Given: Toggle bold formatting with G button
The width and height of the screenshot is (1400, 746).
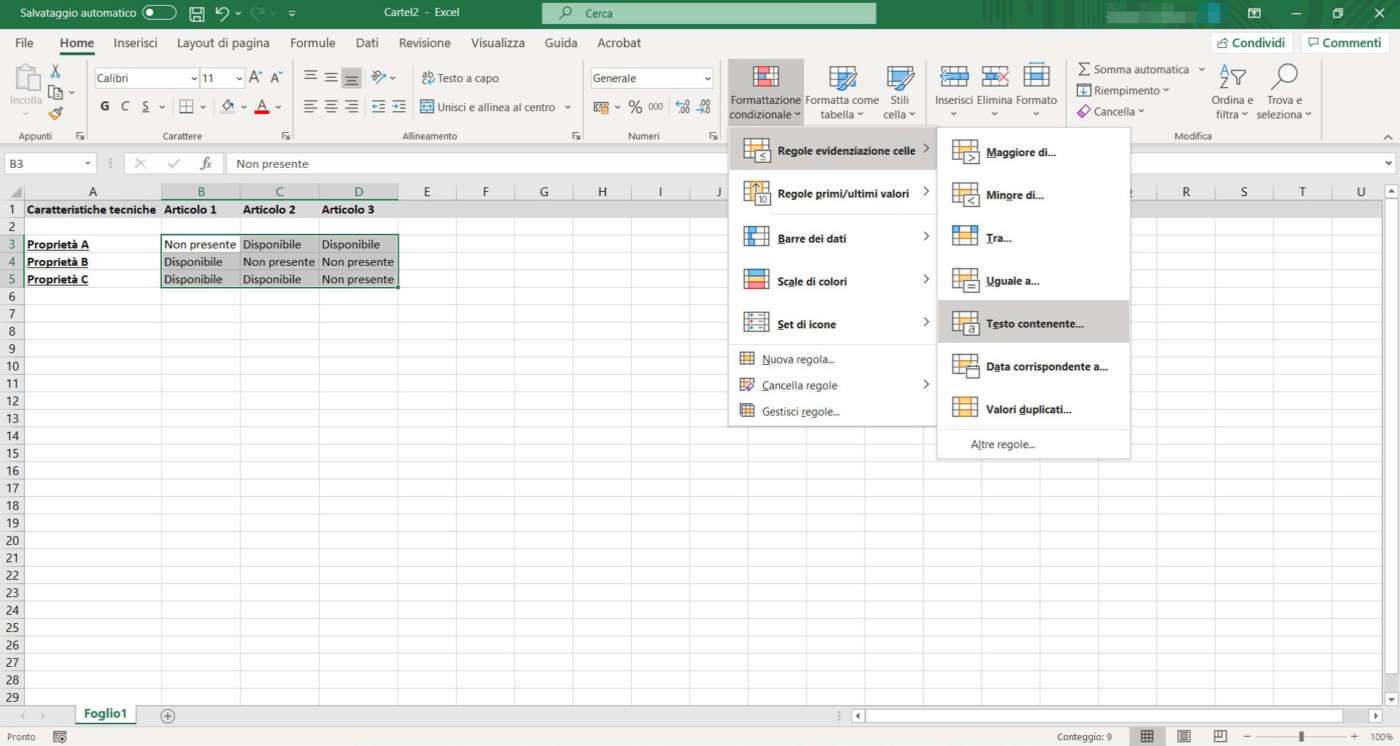Looking at the screenshot, I should (x=105, y=107).
